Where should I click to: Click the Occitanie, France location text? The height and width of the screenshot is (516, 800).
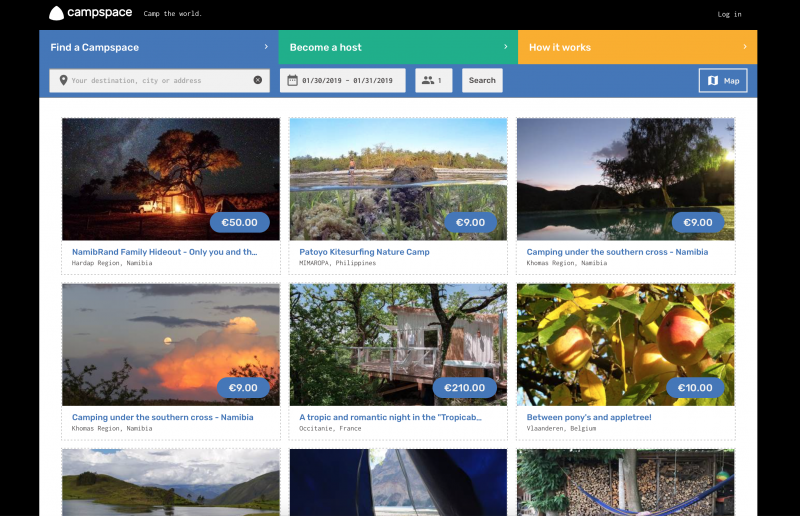[330, 428]
